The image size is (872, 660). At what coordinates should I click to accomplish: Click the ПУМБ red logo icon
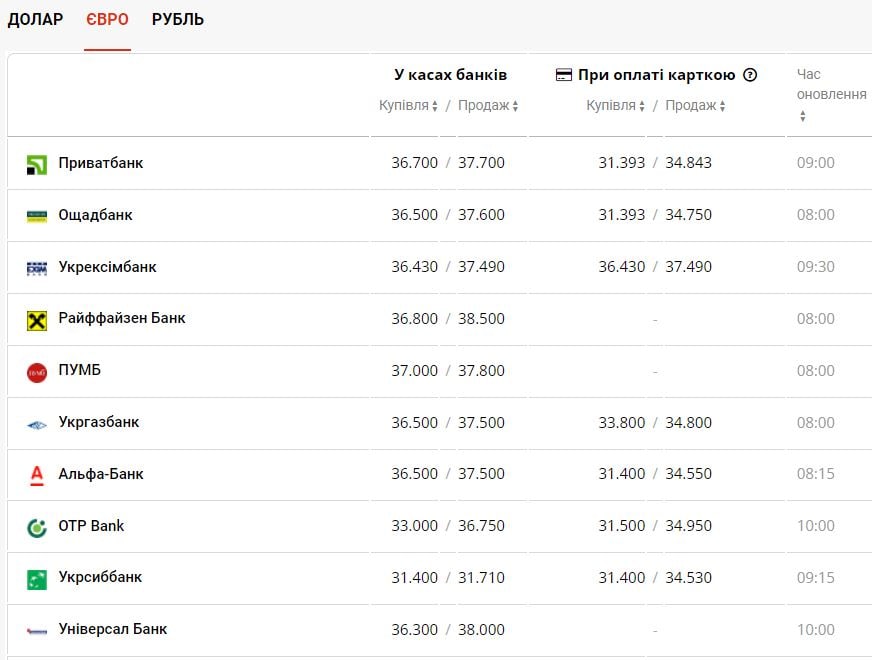[37, 372]
